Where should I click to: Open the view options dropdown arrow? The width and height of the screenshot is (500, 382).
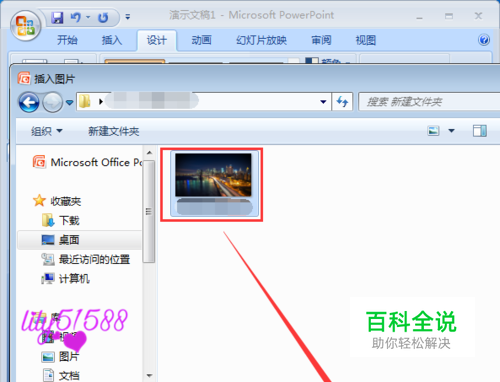(x=451, y=131)
